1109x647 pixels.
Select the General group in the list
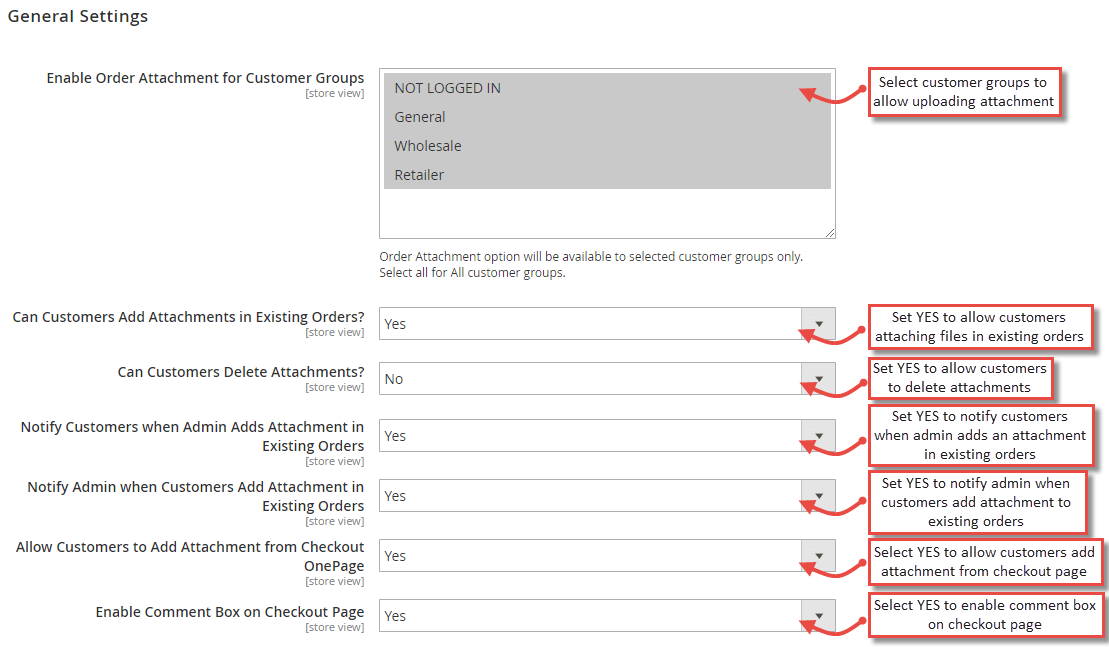click(x=419, y=116)
